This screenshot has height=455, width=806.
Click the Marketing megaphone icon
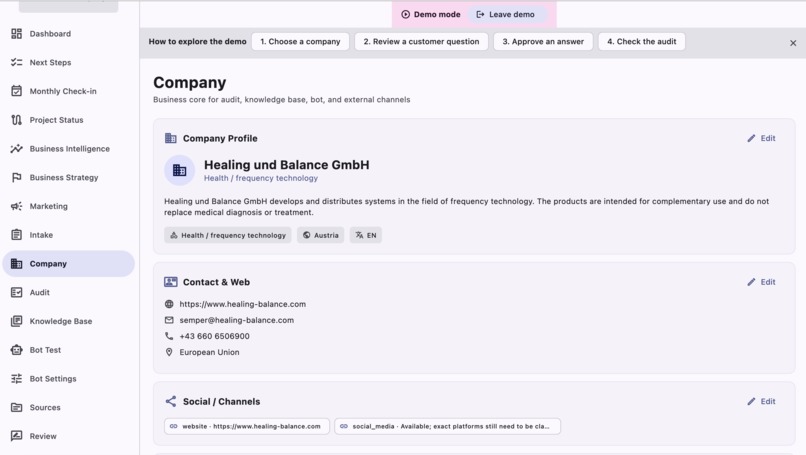tap(16, 207)
